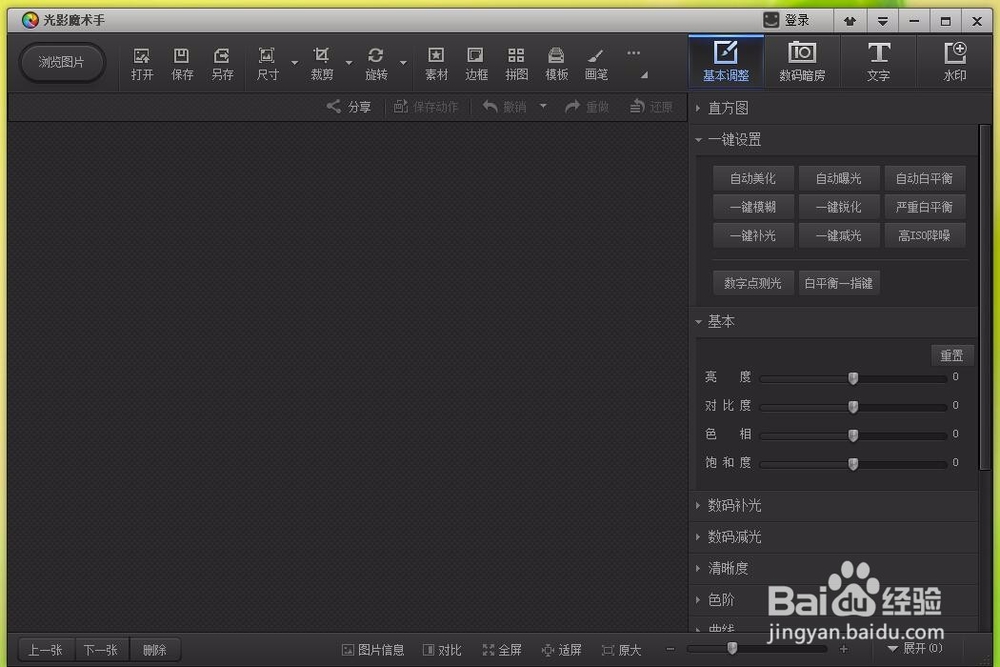This screenshot has width=1000, height=667.
Task: Apply 一键模糊 one-click blur
Action: tap(753, 207)
